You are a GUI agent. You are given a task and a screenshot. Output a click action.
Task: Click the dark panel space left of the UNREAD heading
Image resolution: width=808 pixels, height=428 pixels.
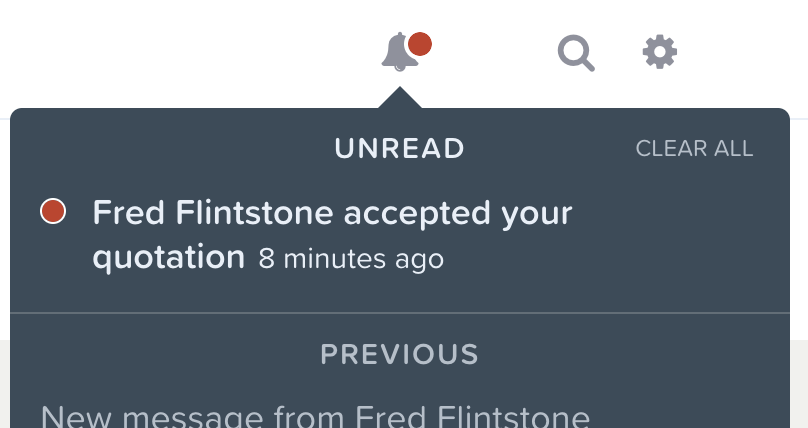point(170,149)
